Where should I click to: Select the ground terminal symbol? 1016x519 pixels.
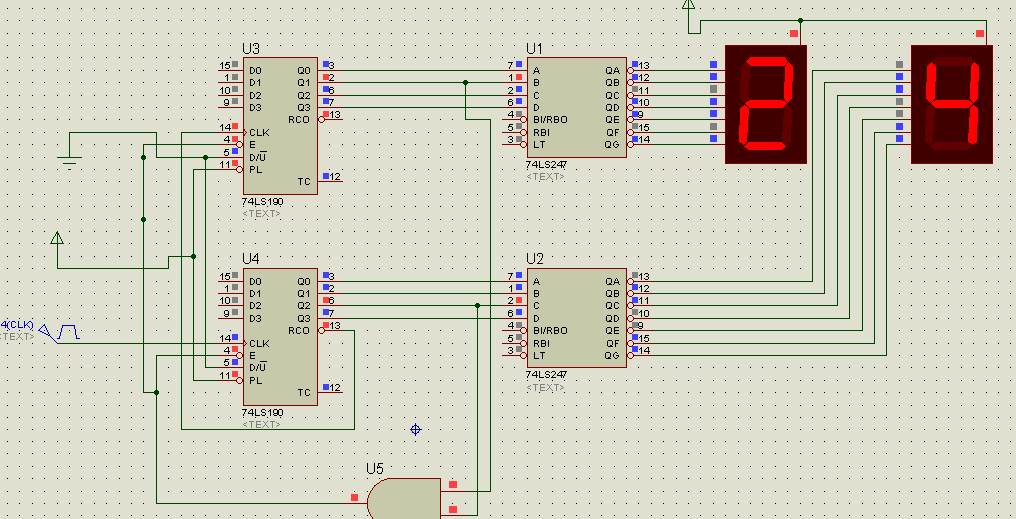pos(69,161)
